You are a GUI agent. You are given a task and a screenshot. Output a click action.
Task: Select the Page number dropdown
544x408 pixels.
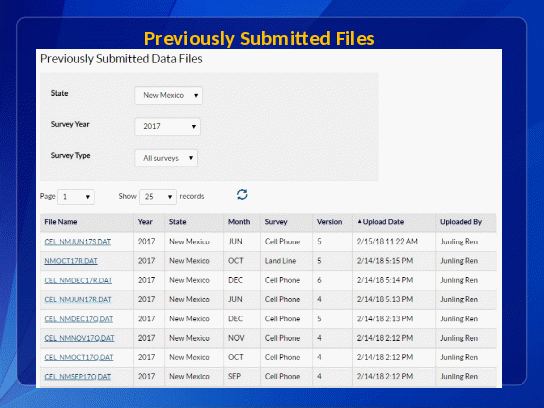tap(76, 197)
